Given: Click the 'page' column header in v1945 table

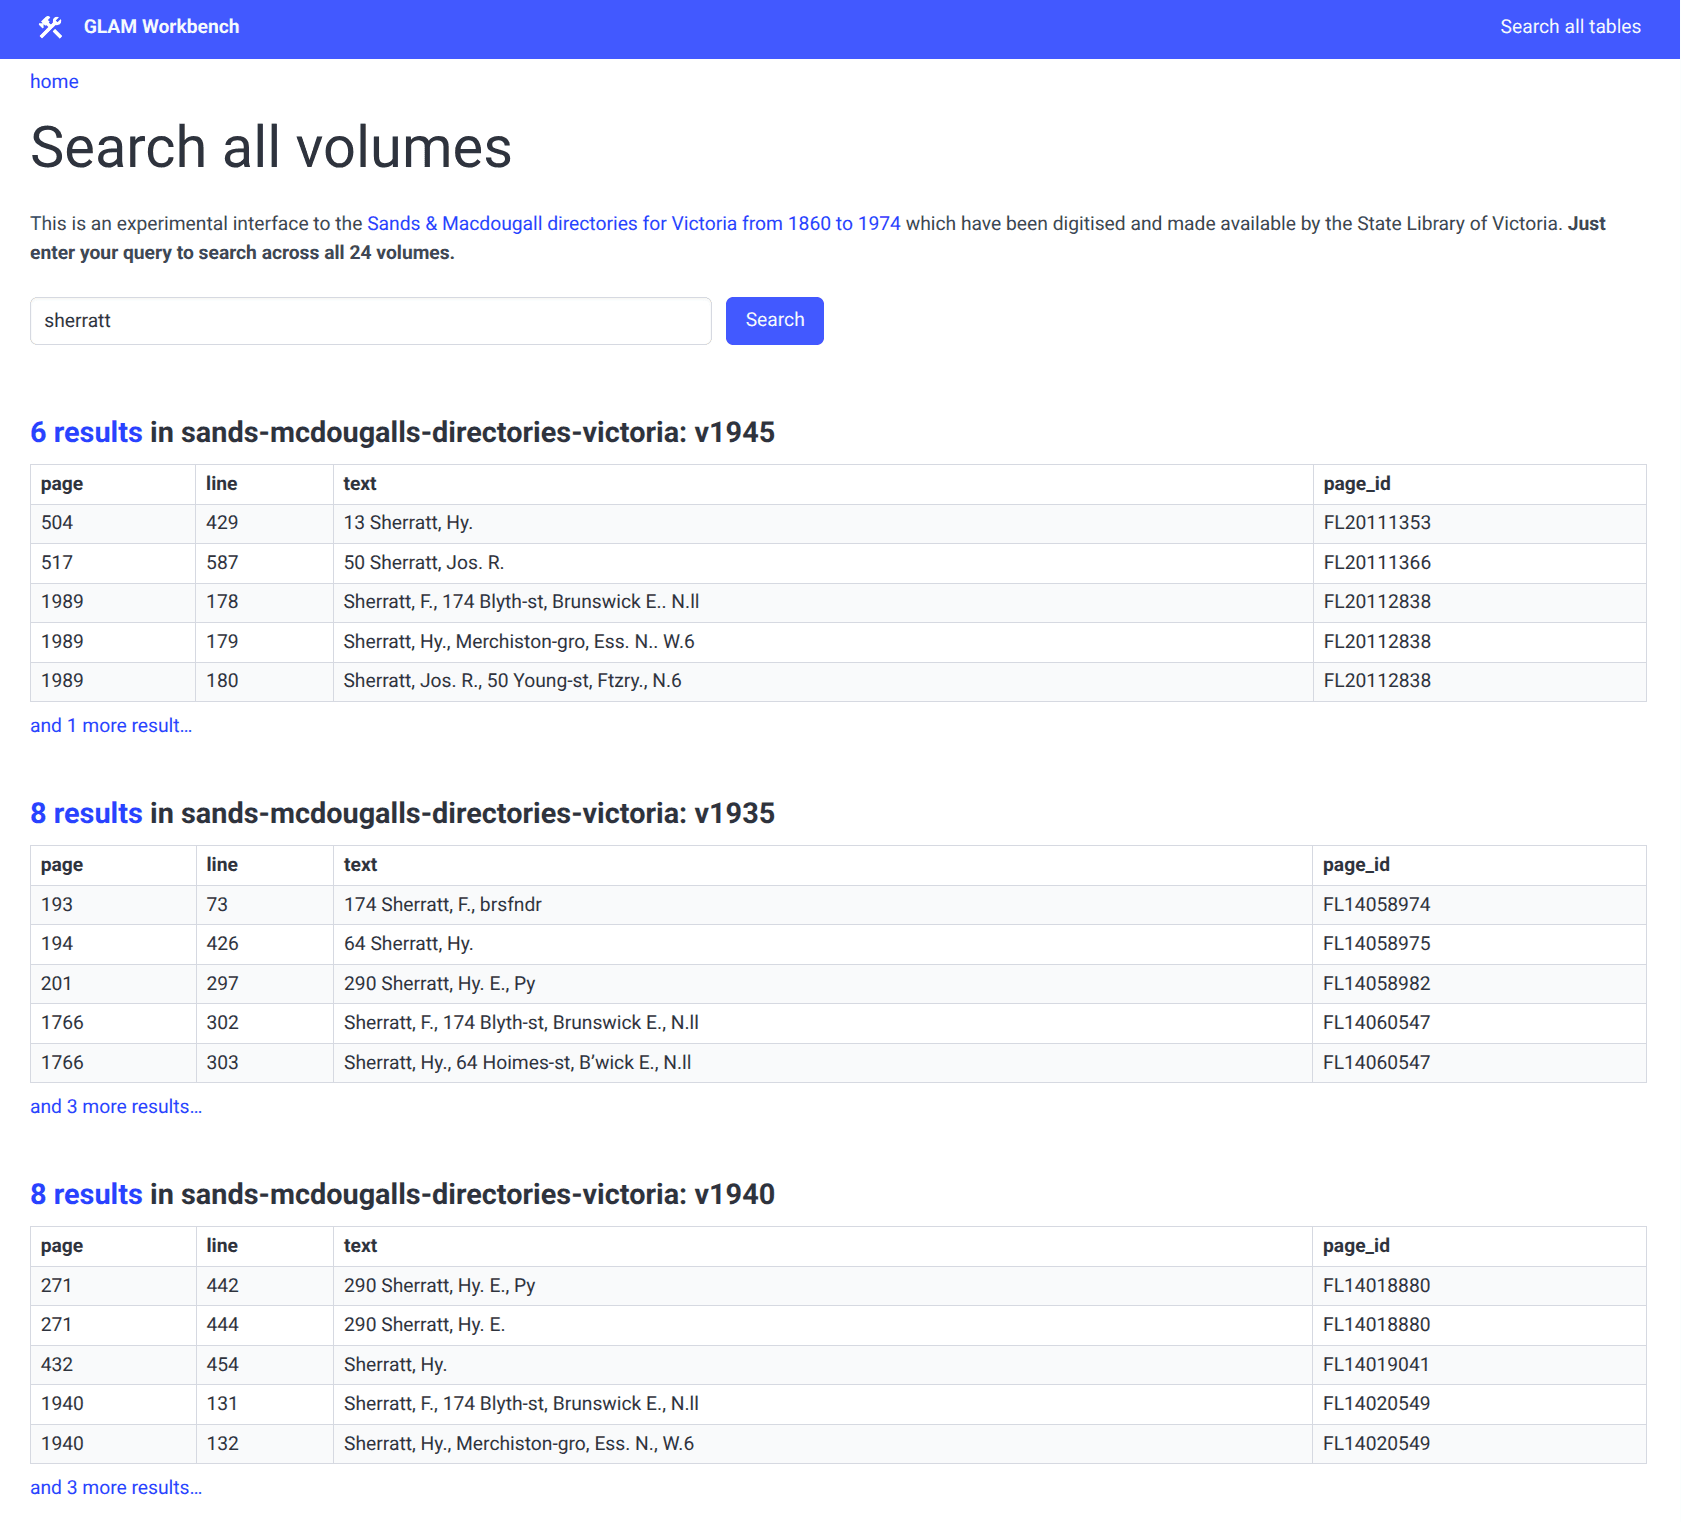Looking at the screenshot, I should [x=61, y=483].
